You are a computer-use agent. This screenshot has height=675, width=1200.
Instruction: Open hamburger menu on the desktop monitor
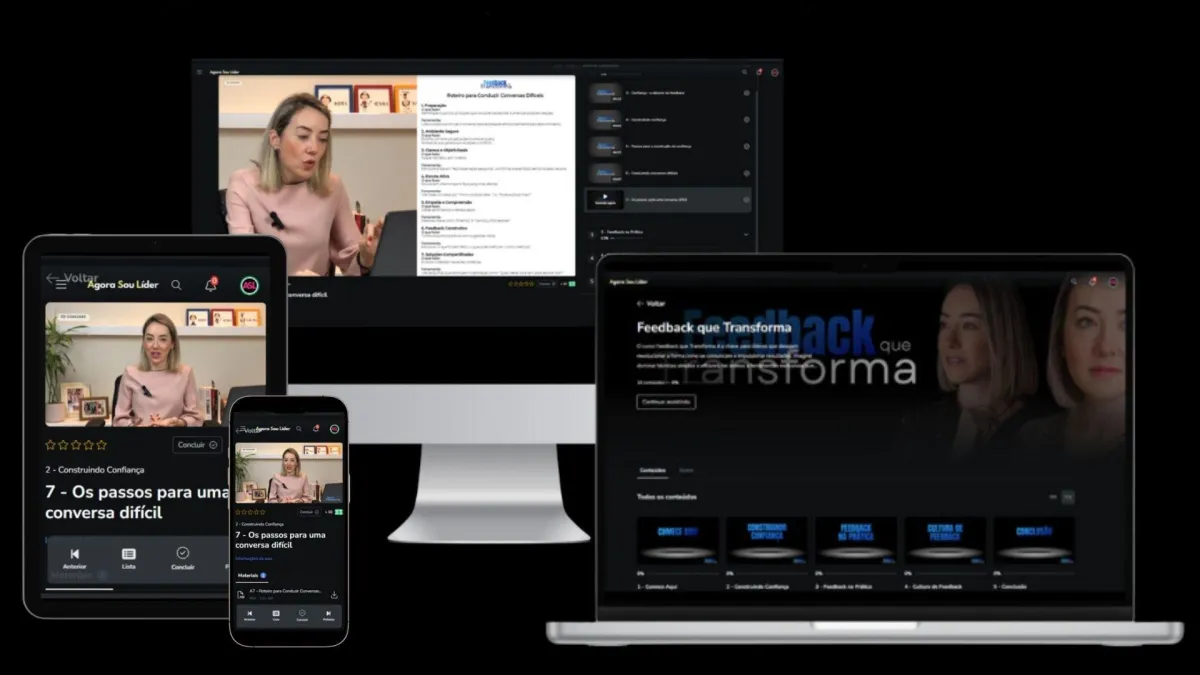(x=199, y=72)
